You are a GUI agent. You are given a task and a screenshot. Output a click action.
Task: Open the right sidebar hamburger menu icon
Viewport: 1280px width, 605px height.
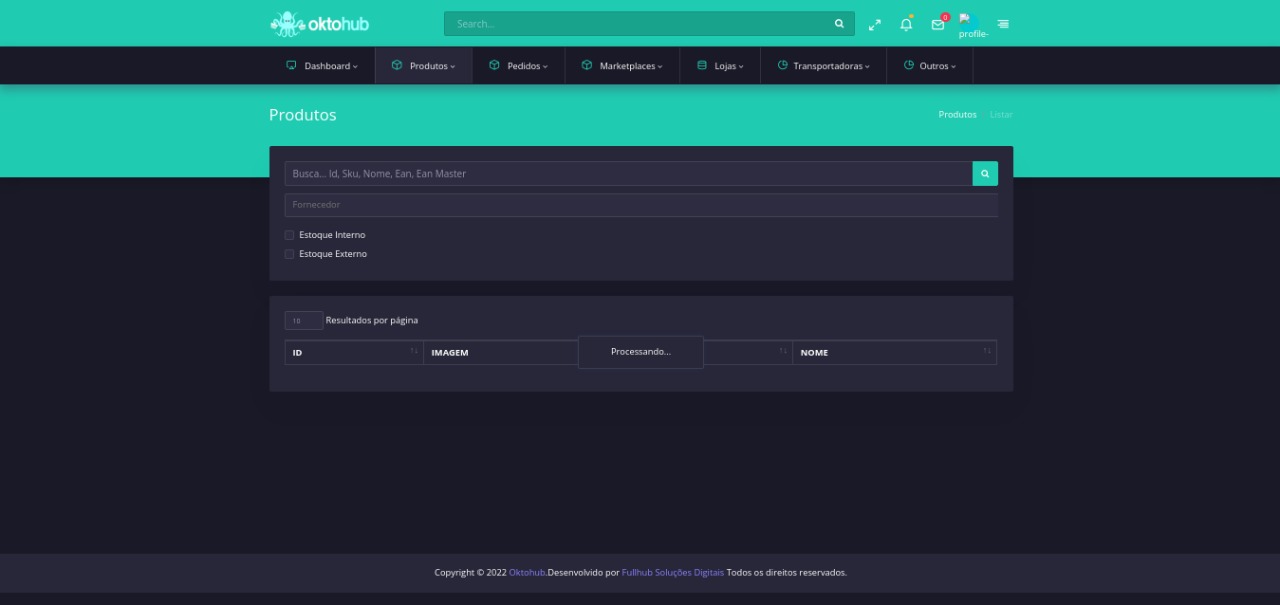pyautogui.click(x=1003, y=24)
